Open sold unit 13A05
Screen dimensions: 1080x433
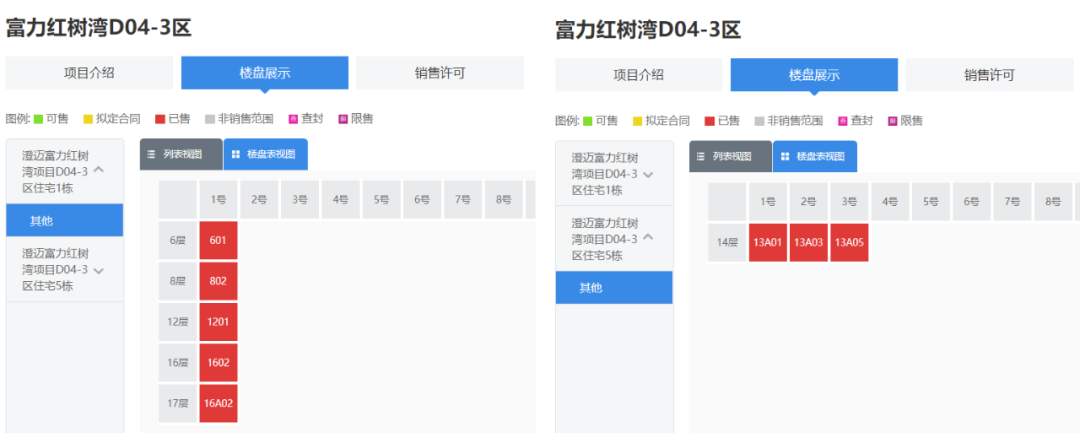click(849, 242)
